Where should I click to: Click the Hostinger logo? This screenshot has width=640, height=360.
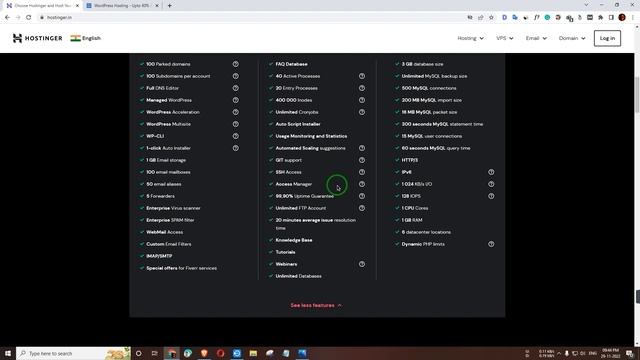point(38,38)
